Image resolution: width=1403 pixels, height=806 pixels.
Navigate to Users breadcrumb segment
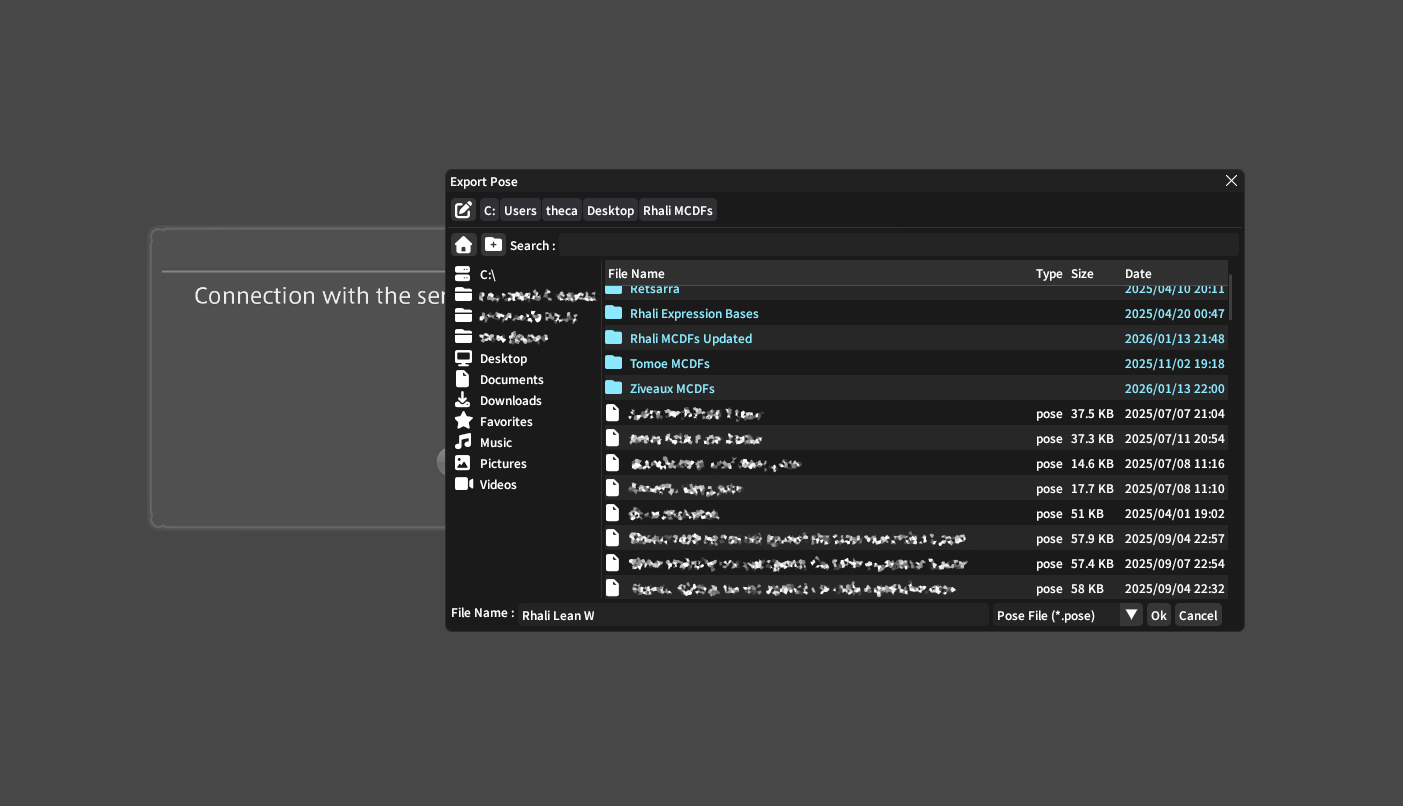520,211
